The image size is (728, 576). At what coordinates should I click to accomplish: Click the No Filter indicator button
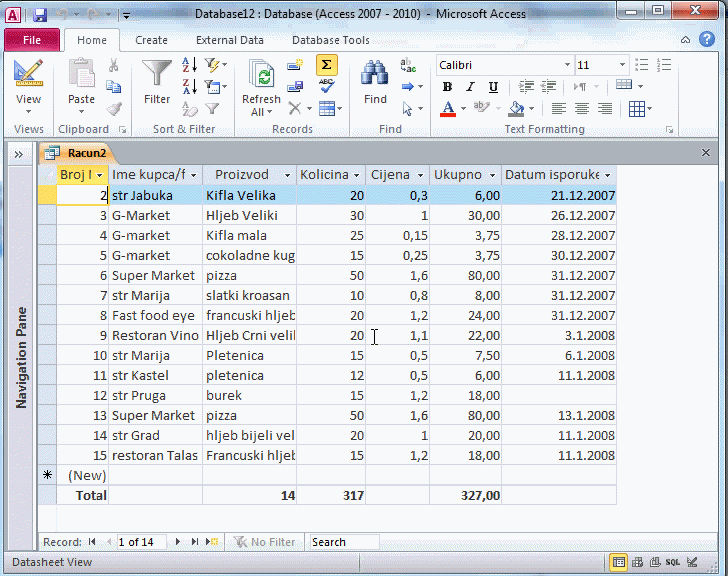(265, 542)
